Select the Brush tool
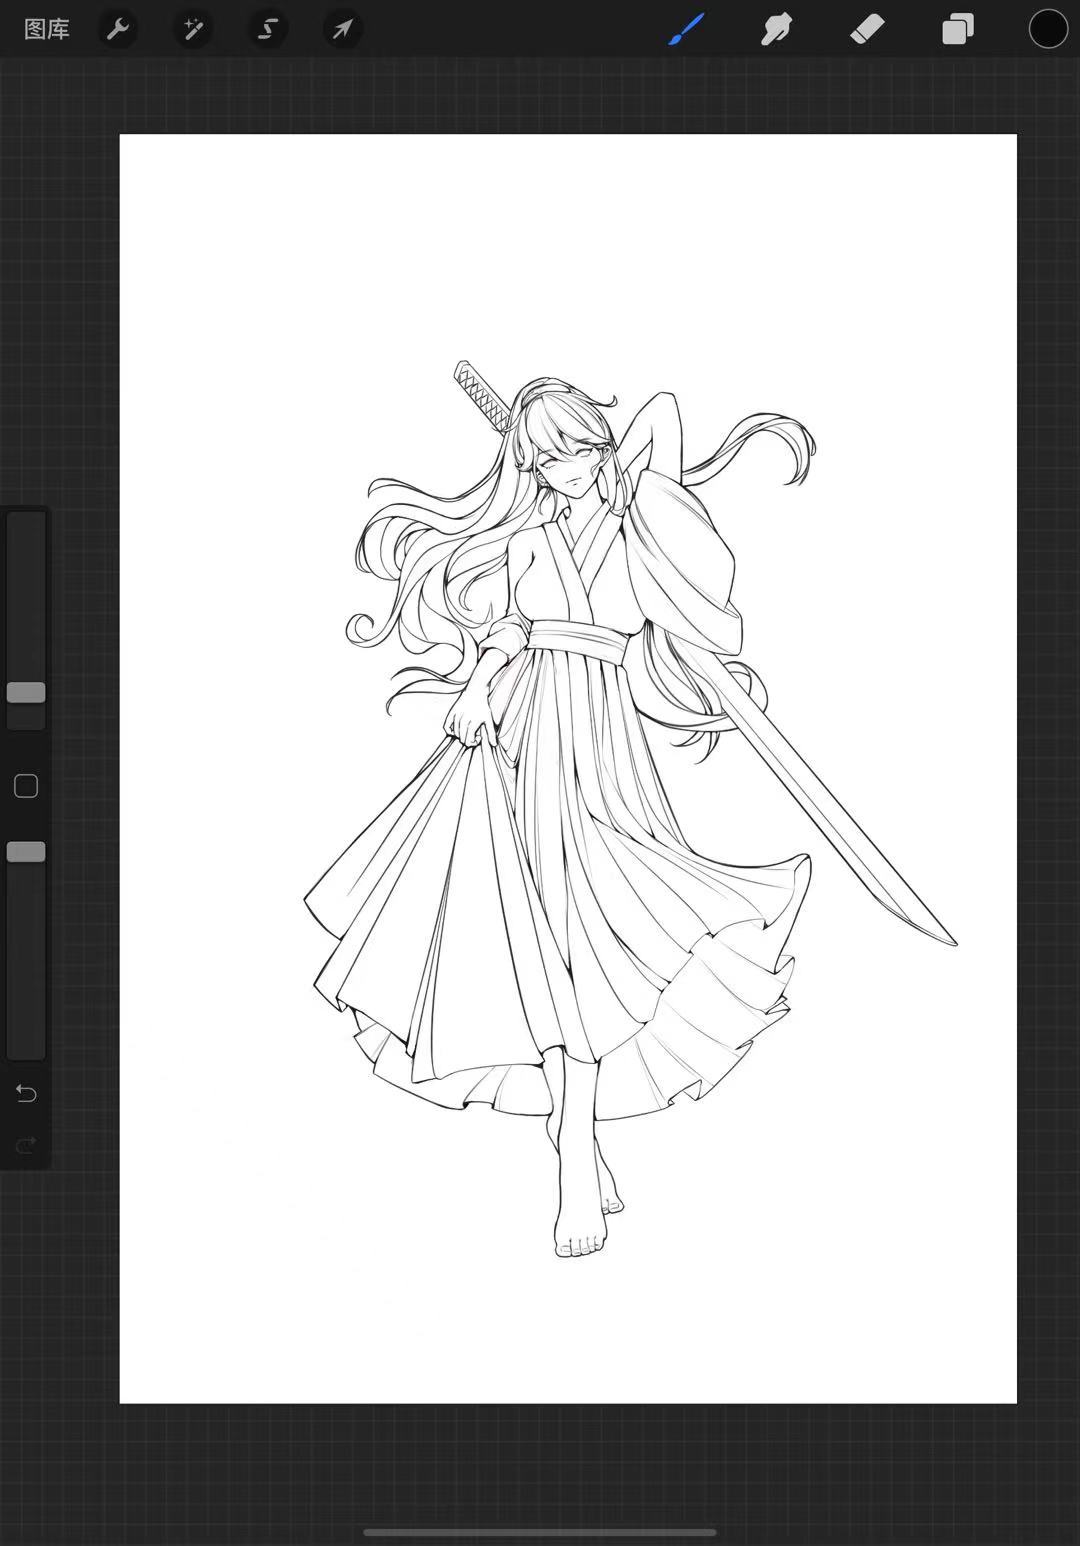Image resolution: width=1080 pixels, height=1546 pixels. [687, 29]
